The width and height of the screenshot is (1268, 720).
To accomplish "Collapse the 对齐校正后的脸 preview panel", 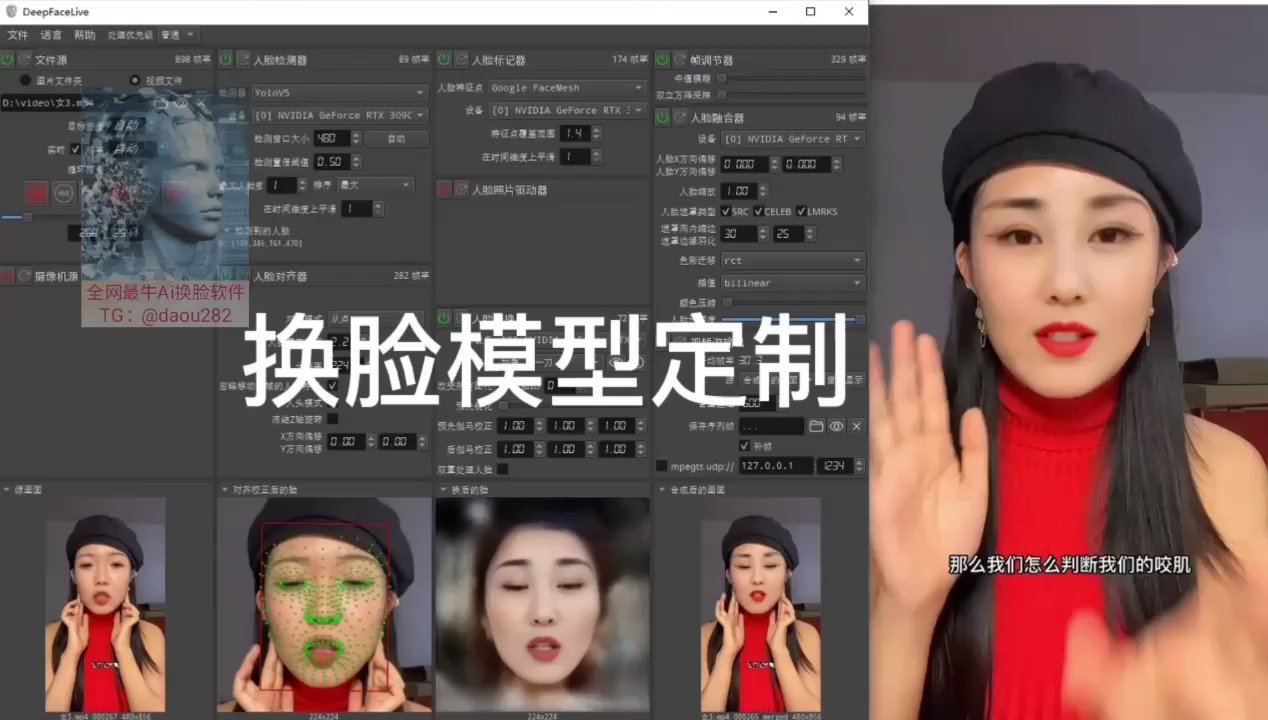I will [224, 490].
